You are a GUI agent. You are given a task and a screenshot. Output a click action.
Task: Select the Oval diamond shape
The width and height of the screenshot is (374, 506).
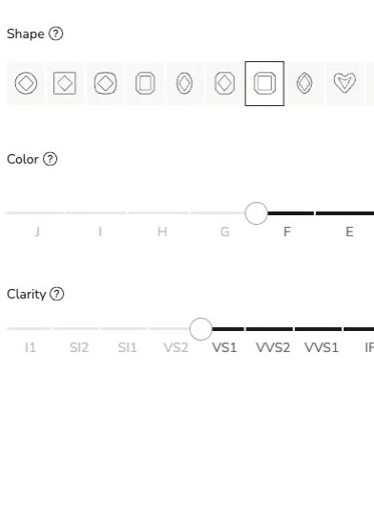click(x=184, y=83)
